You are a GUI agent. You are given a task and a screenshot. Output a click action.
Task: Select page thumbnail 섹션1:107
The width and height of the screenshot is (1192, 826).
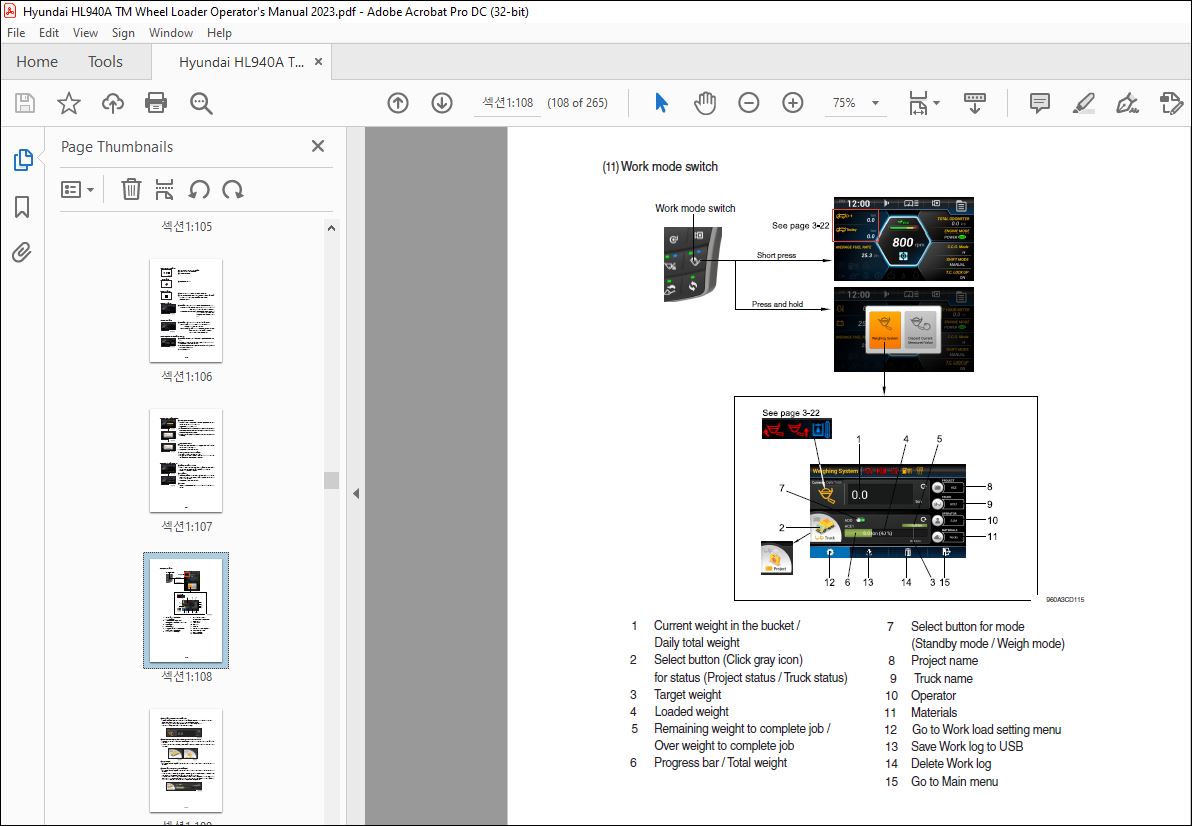click(186, 460)
